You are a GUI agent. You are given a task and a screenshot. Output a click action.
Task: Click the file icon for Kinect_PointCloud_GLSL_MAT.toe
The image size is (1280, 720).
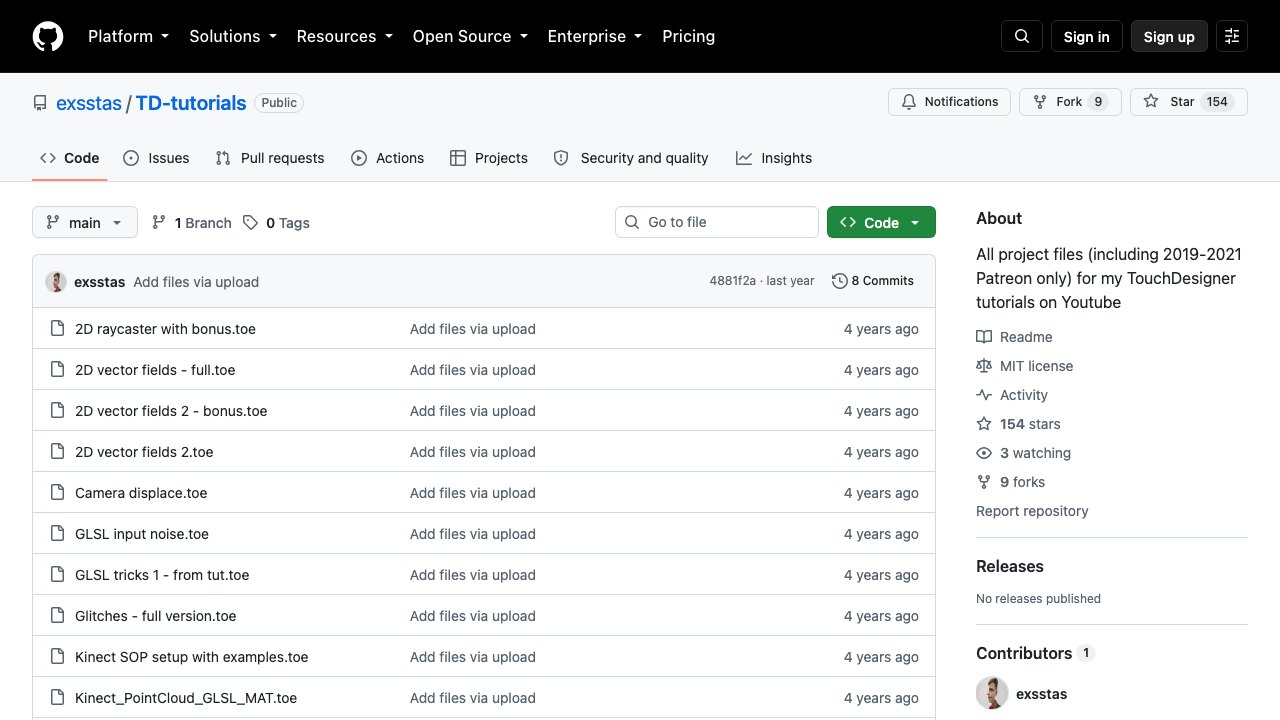(x=57, y=698)
